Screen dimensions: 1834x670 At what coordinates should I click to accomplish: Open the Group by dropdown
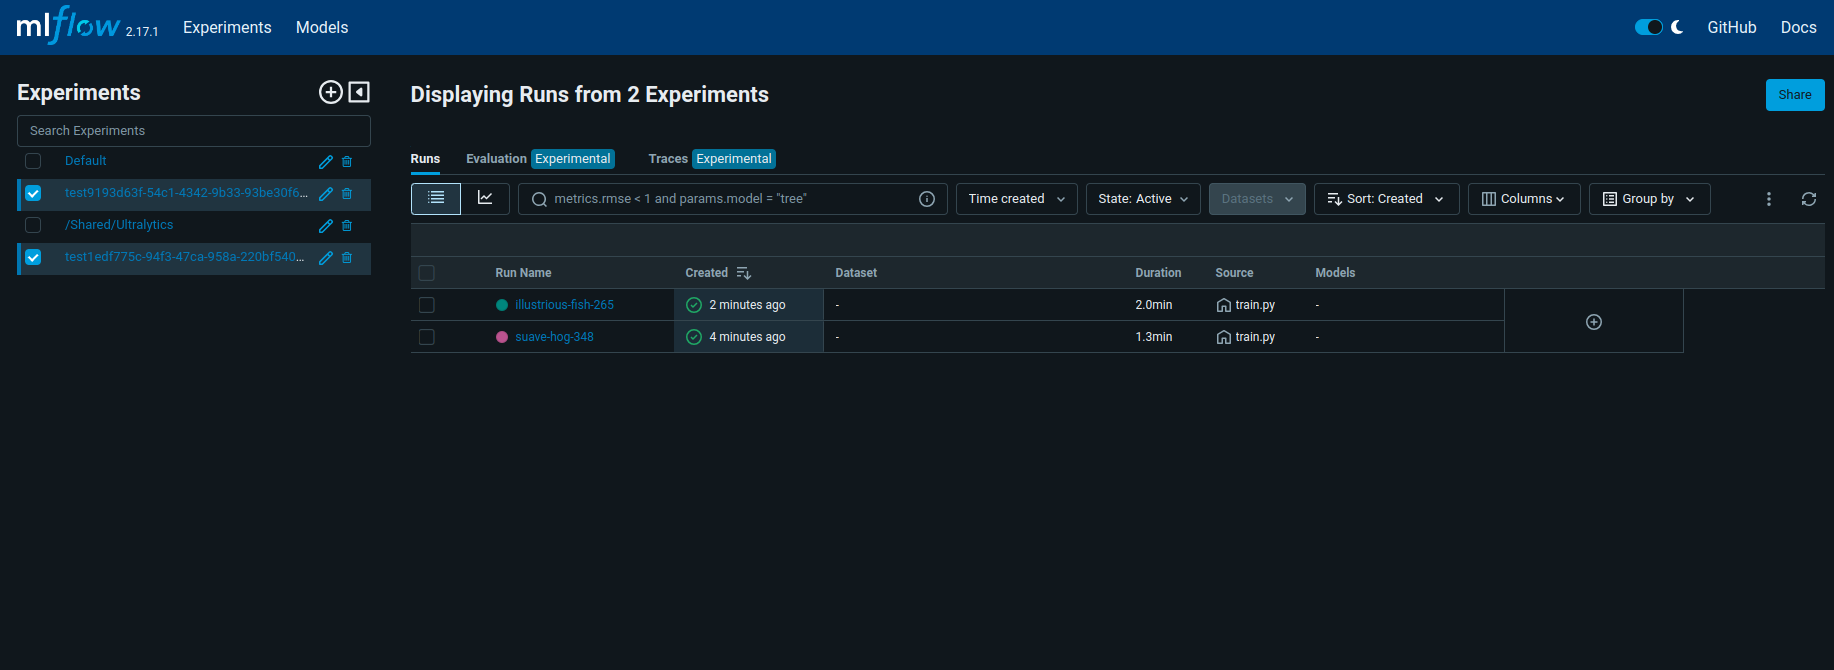click(x=1649, y=199)
